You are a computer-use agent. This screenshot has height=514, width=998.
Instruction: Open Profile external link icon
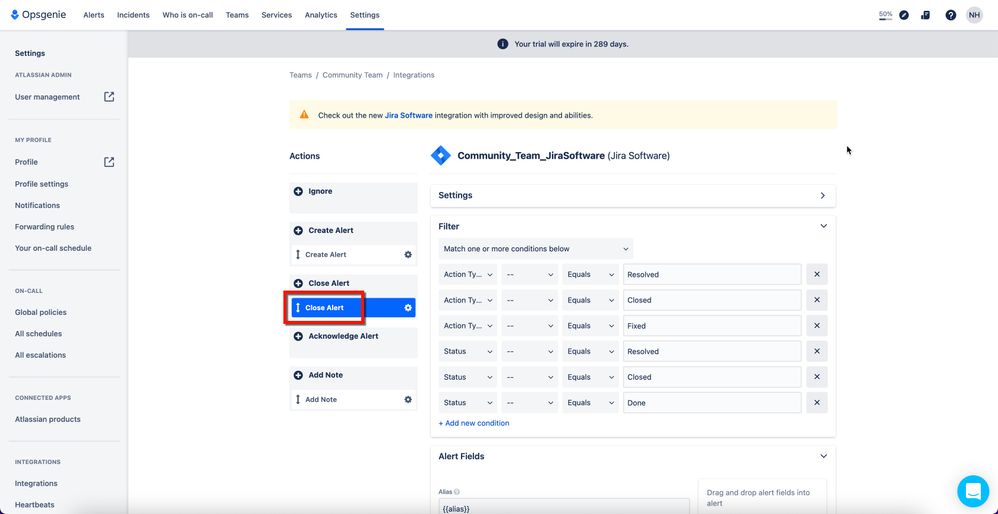(109, 162)
